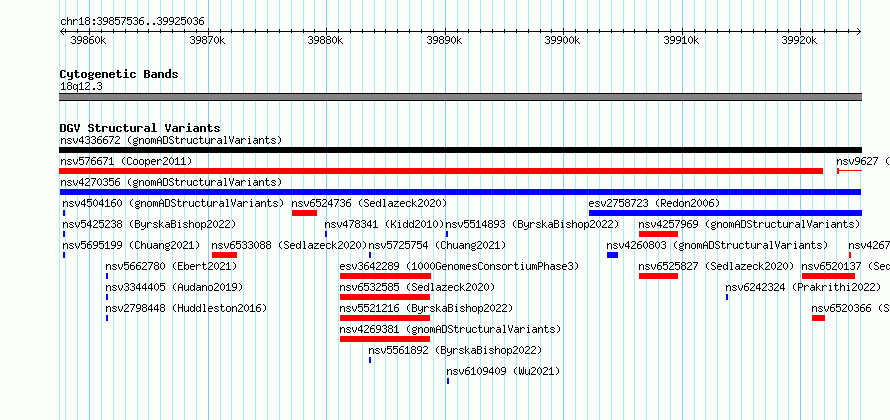The width and height of the screenshot is (890, 420).
Task: Click the 39860k ruler tick label
Action: click(x=89, y=40)
